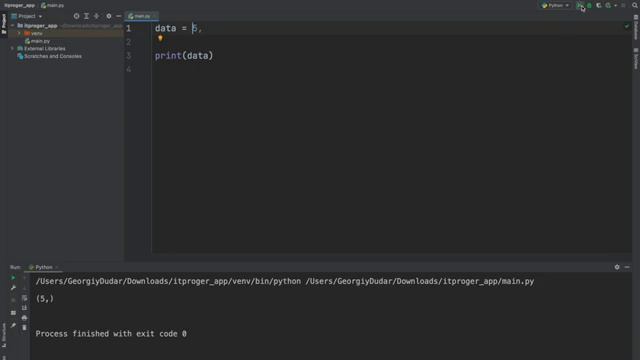
Task: Collapse the itproger_app root folder arrow
Action: click(x=13, y=25)
